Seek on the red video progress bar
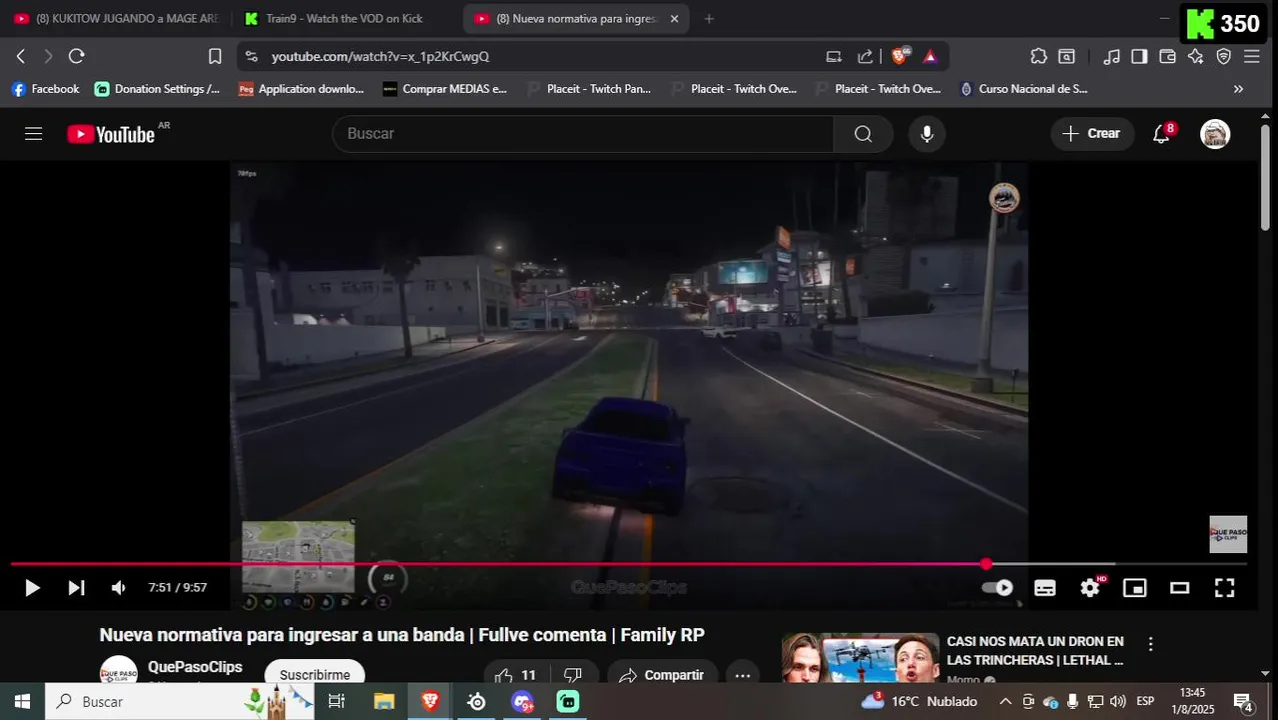Image resolution: width=1278 pixels, height=720 pixels. click(x=628, y=564)
